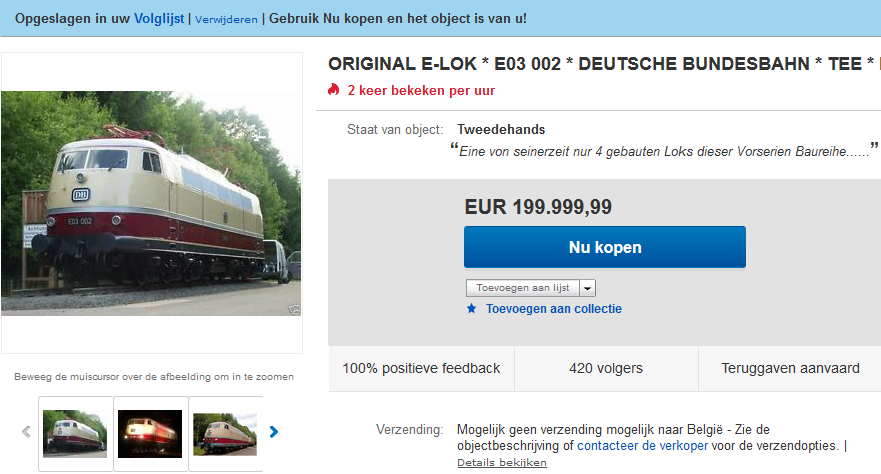The image size is (881, 474).
Task: Click the Toevoegen aan lijst button
Action: point(523,288)
